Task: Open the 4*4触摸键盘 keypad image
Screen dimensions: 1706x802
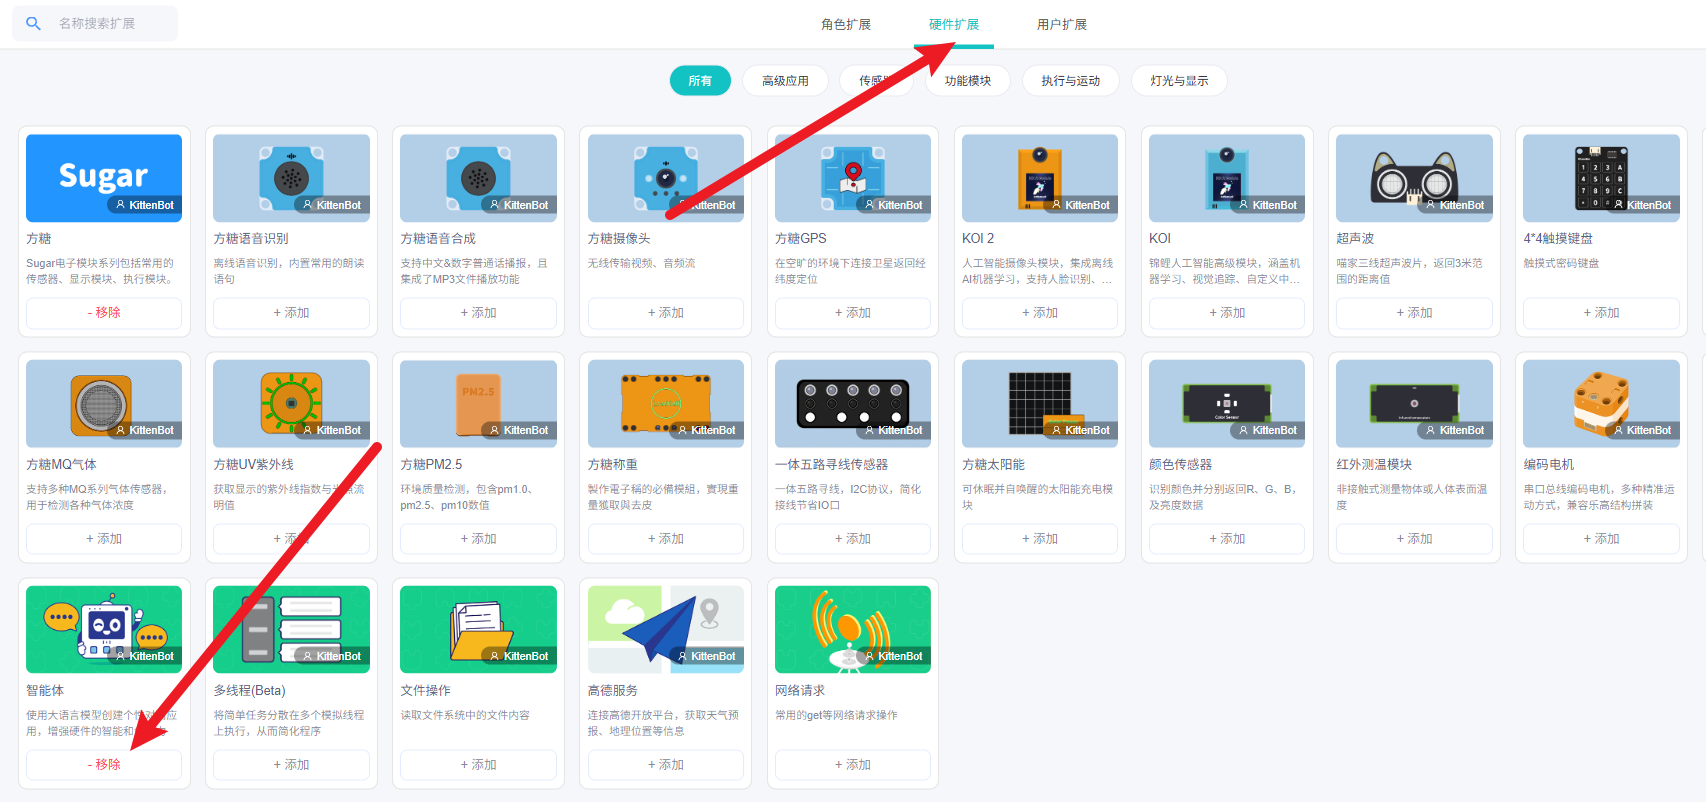Action: [x=1601, y=178]
